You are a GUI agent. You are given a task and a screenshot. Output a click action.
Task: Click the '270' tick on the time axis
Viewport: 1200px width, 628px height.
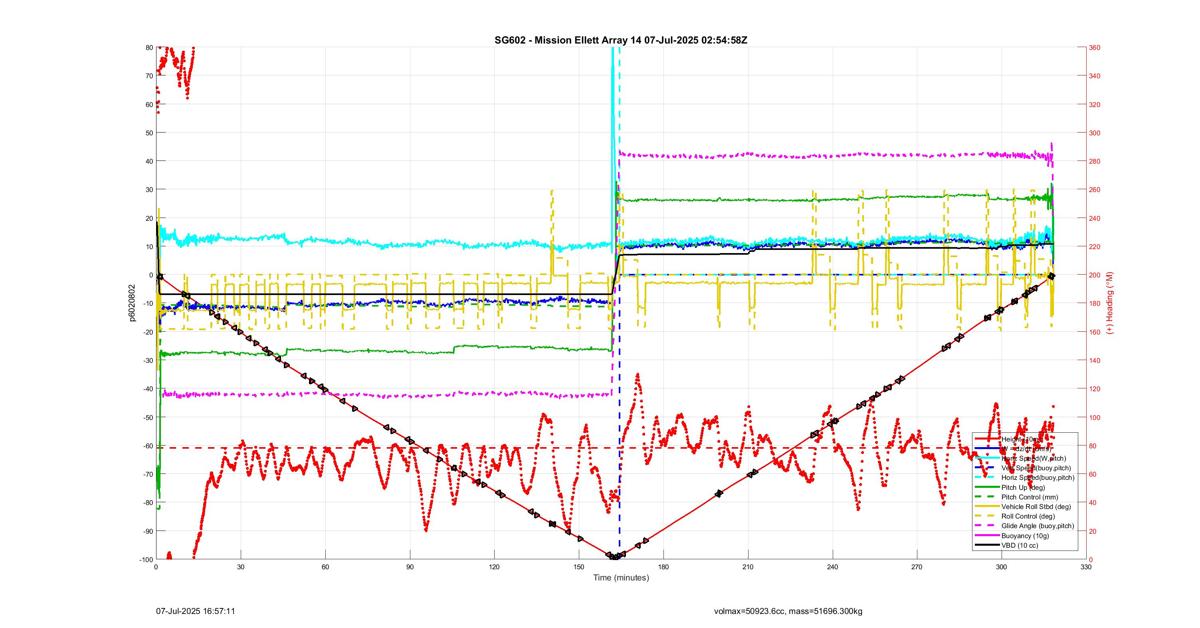click(917, 567)
